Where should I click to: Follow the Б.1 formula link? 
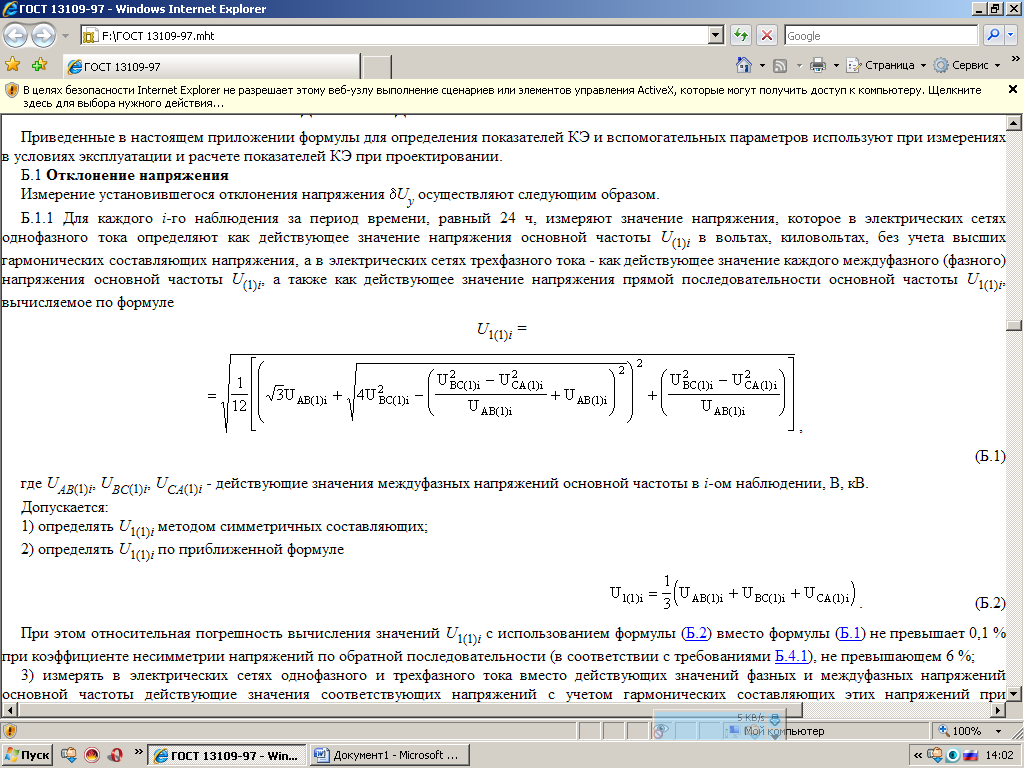click(x=851, y=633)
